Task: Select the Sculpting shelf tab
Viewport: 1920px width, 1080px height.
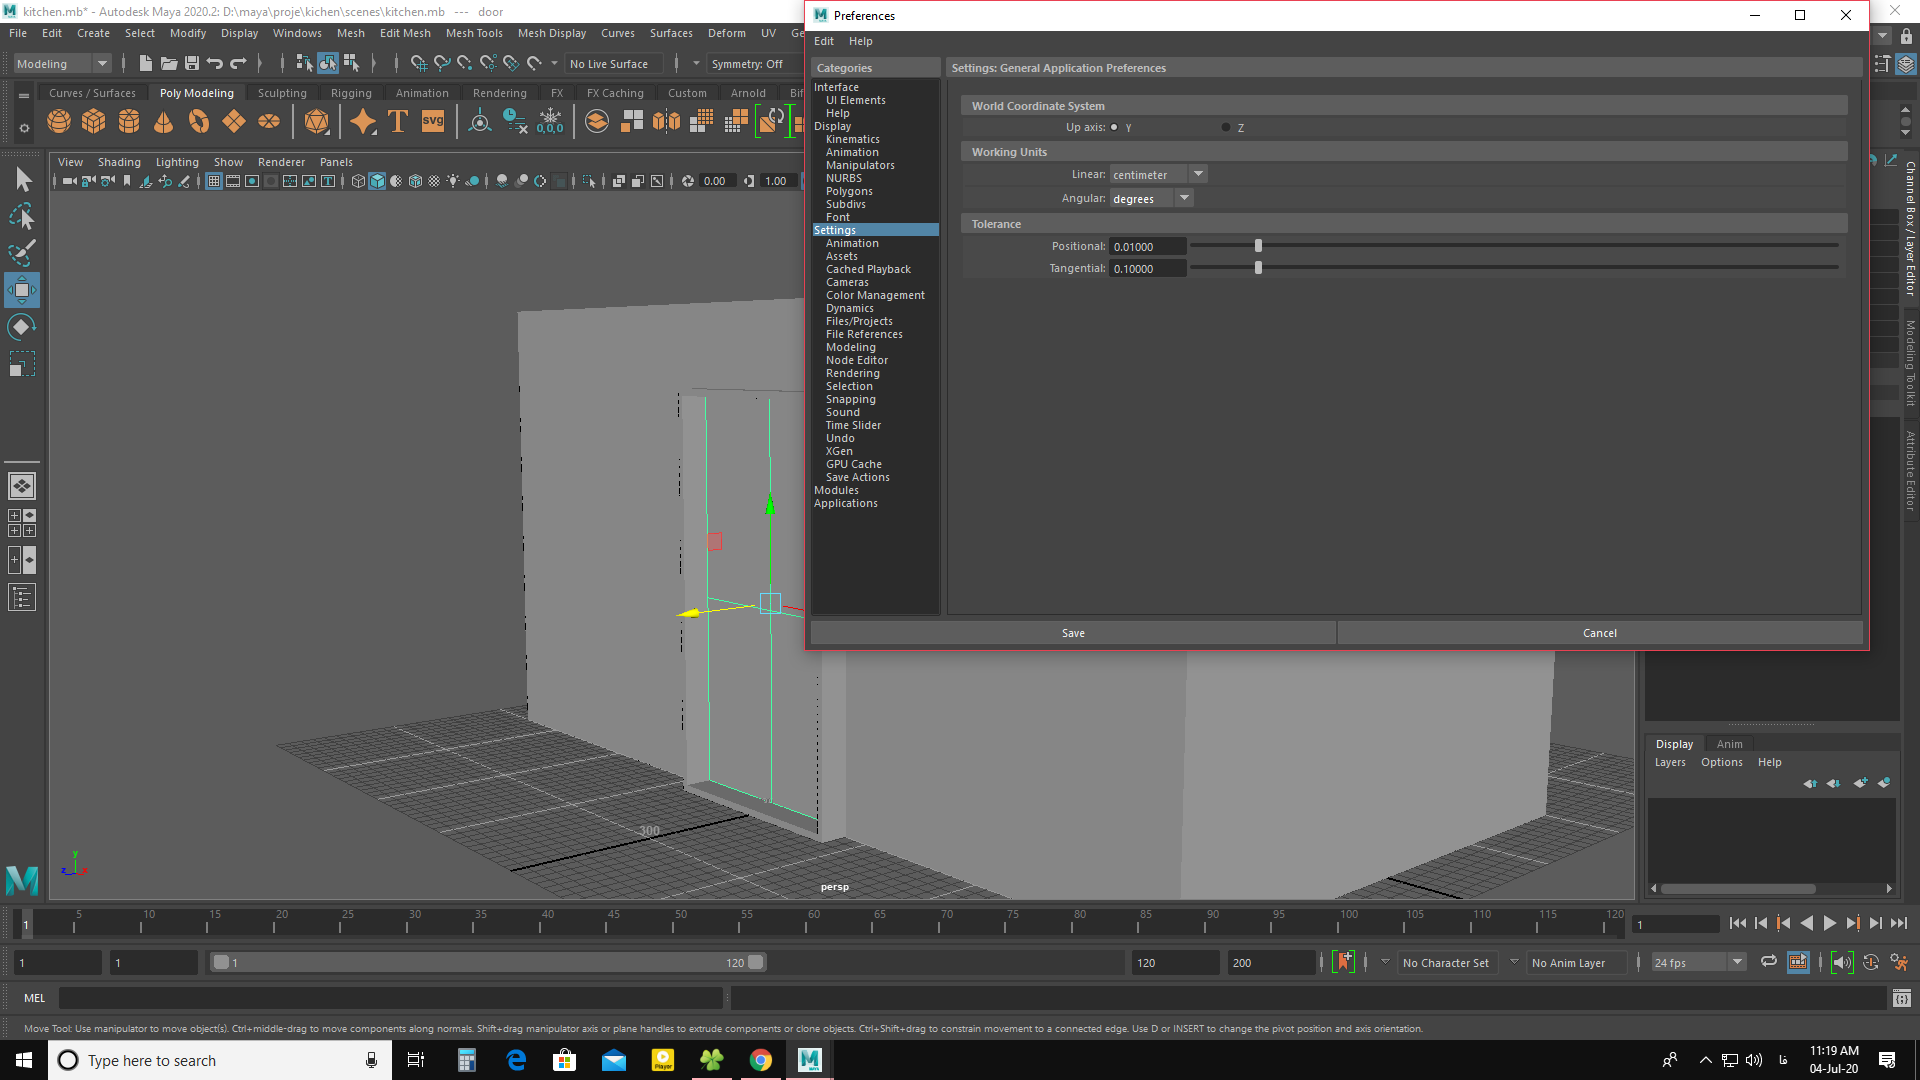Action: click(x=282, y=92)
